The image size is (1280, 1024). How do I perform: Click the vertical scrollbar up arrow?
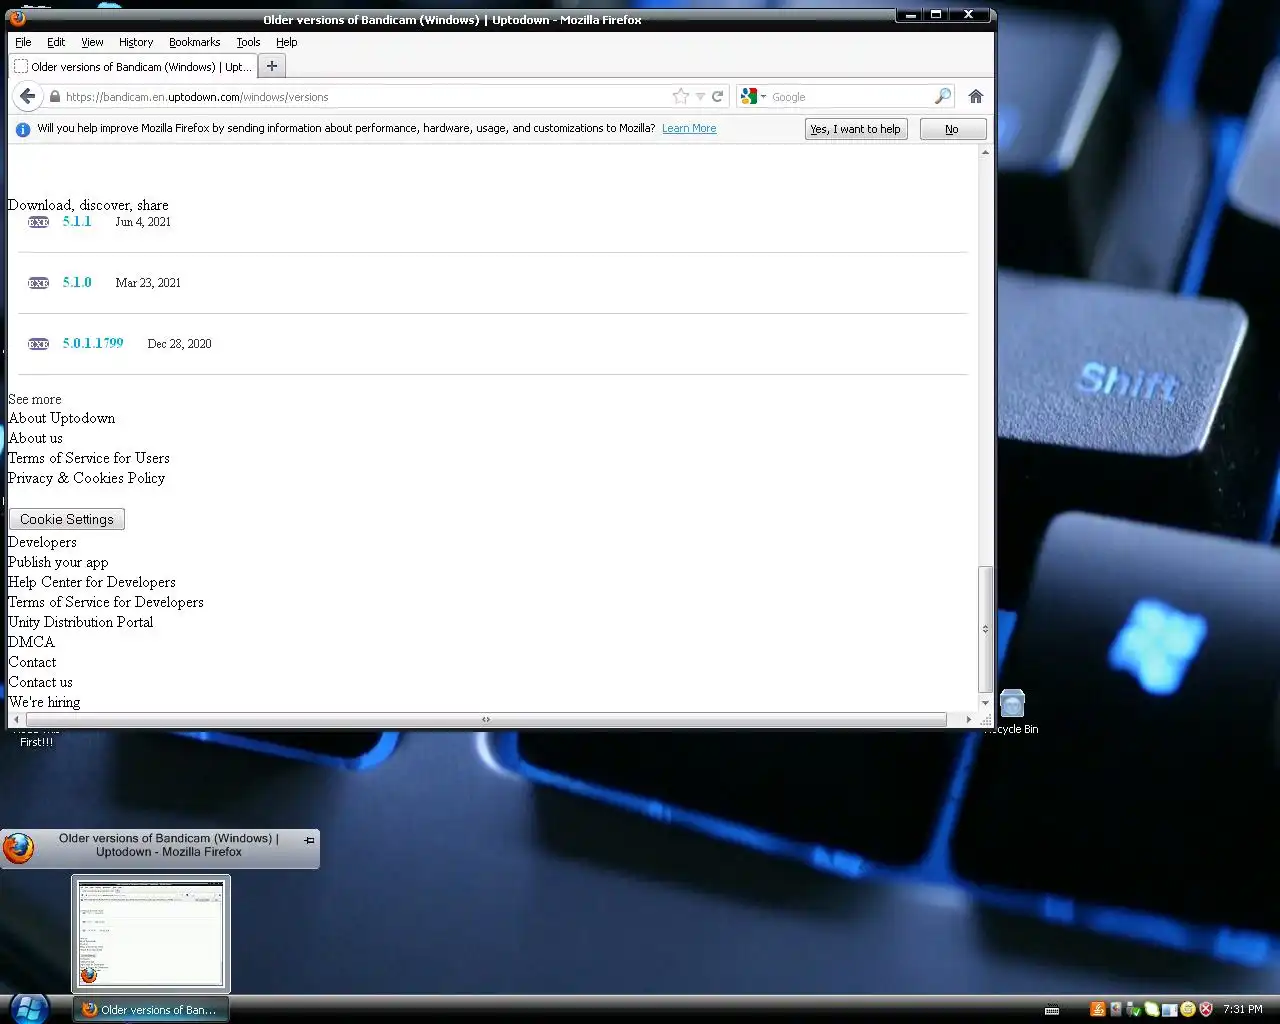coord(985,152)
